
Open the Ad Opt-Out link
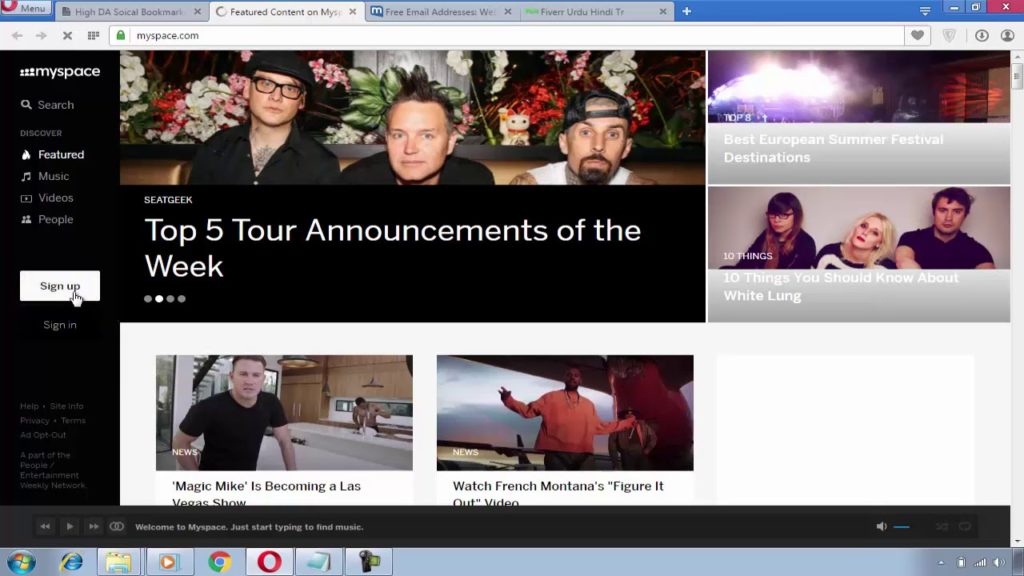43,435
